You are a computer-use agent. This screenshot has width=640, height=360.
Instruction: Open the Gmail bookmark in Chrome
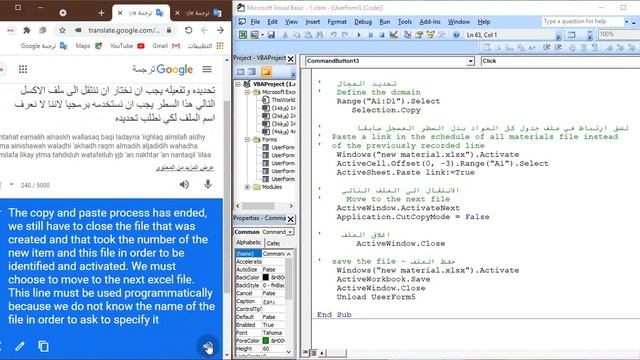click(x=166, y=46)
